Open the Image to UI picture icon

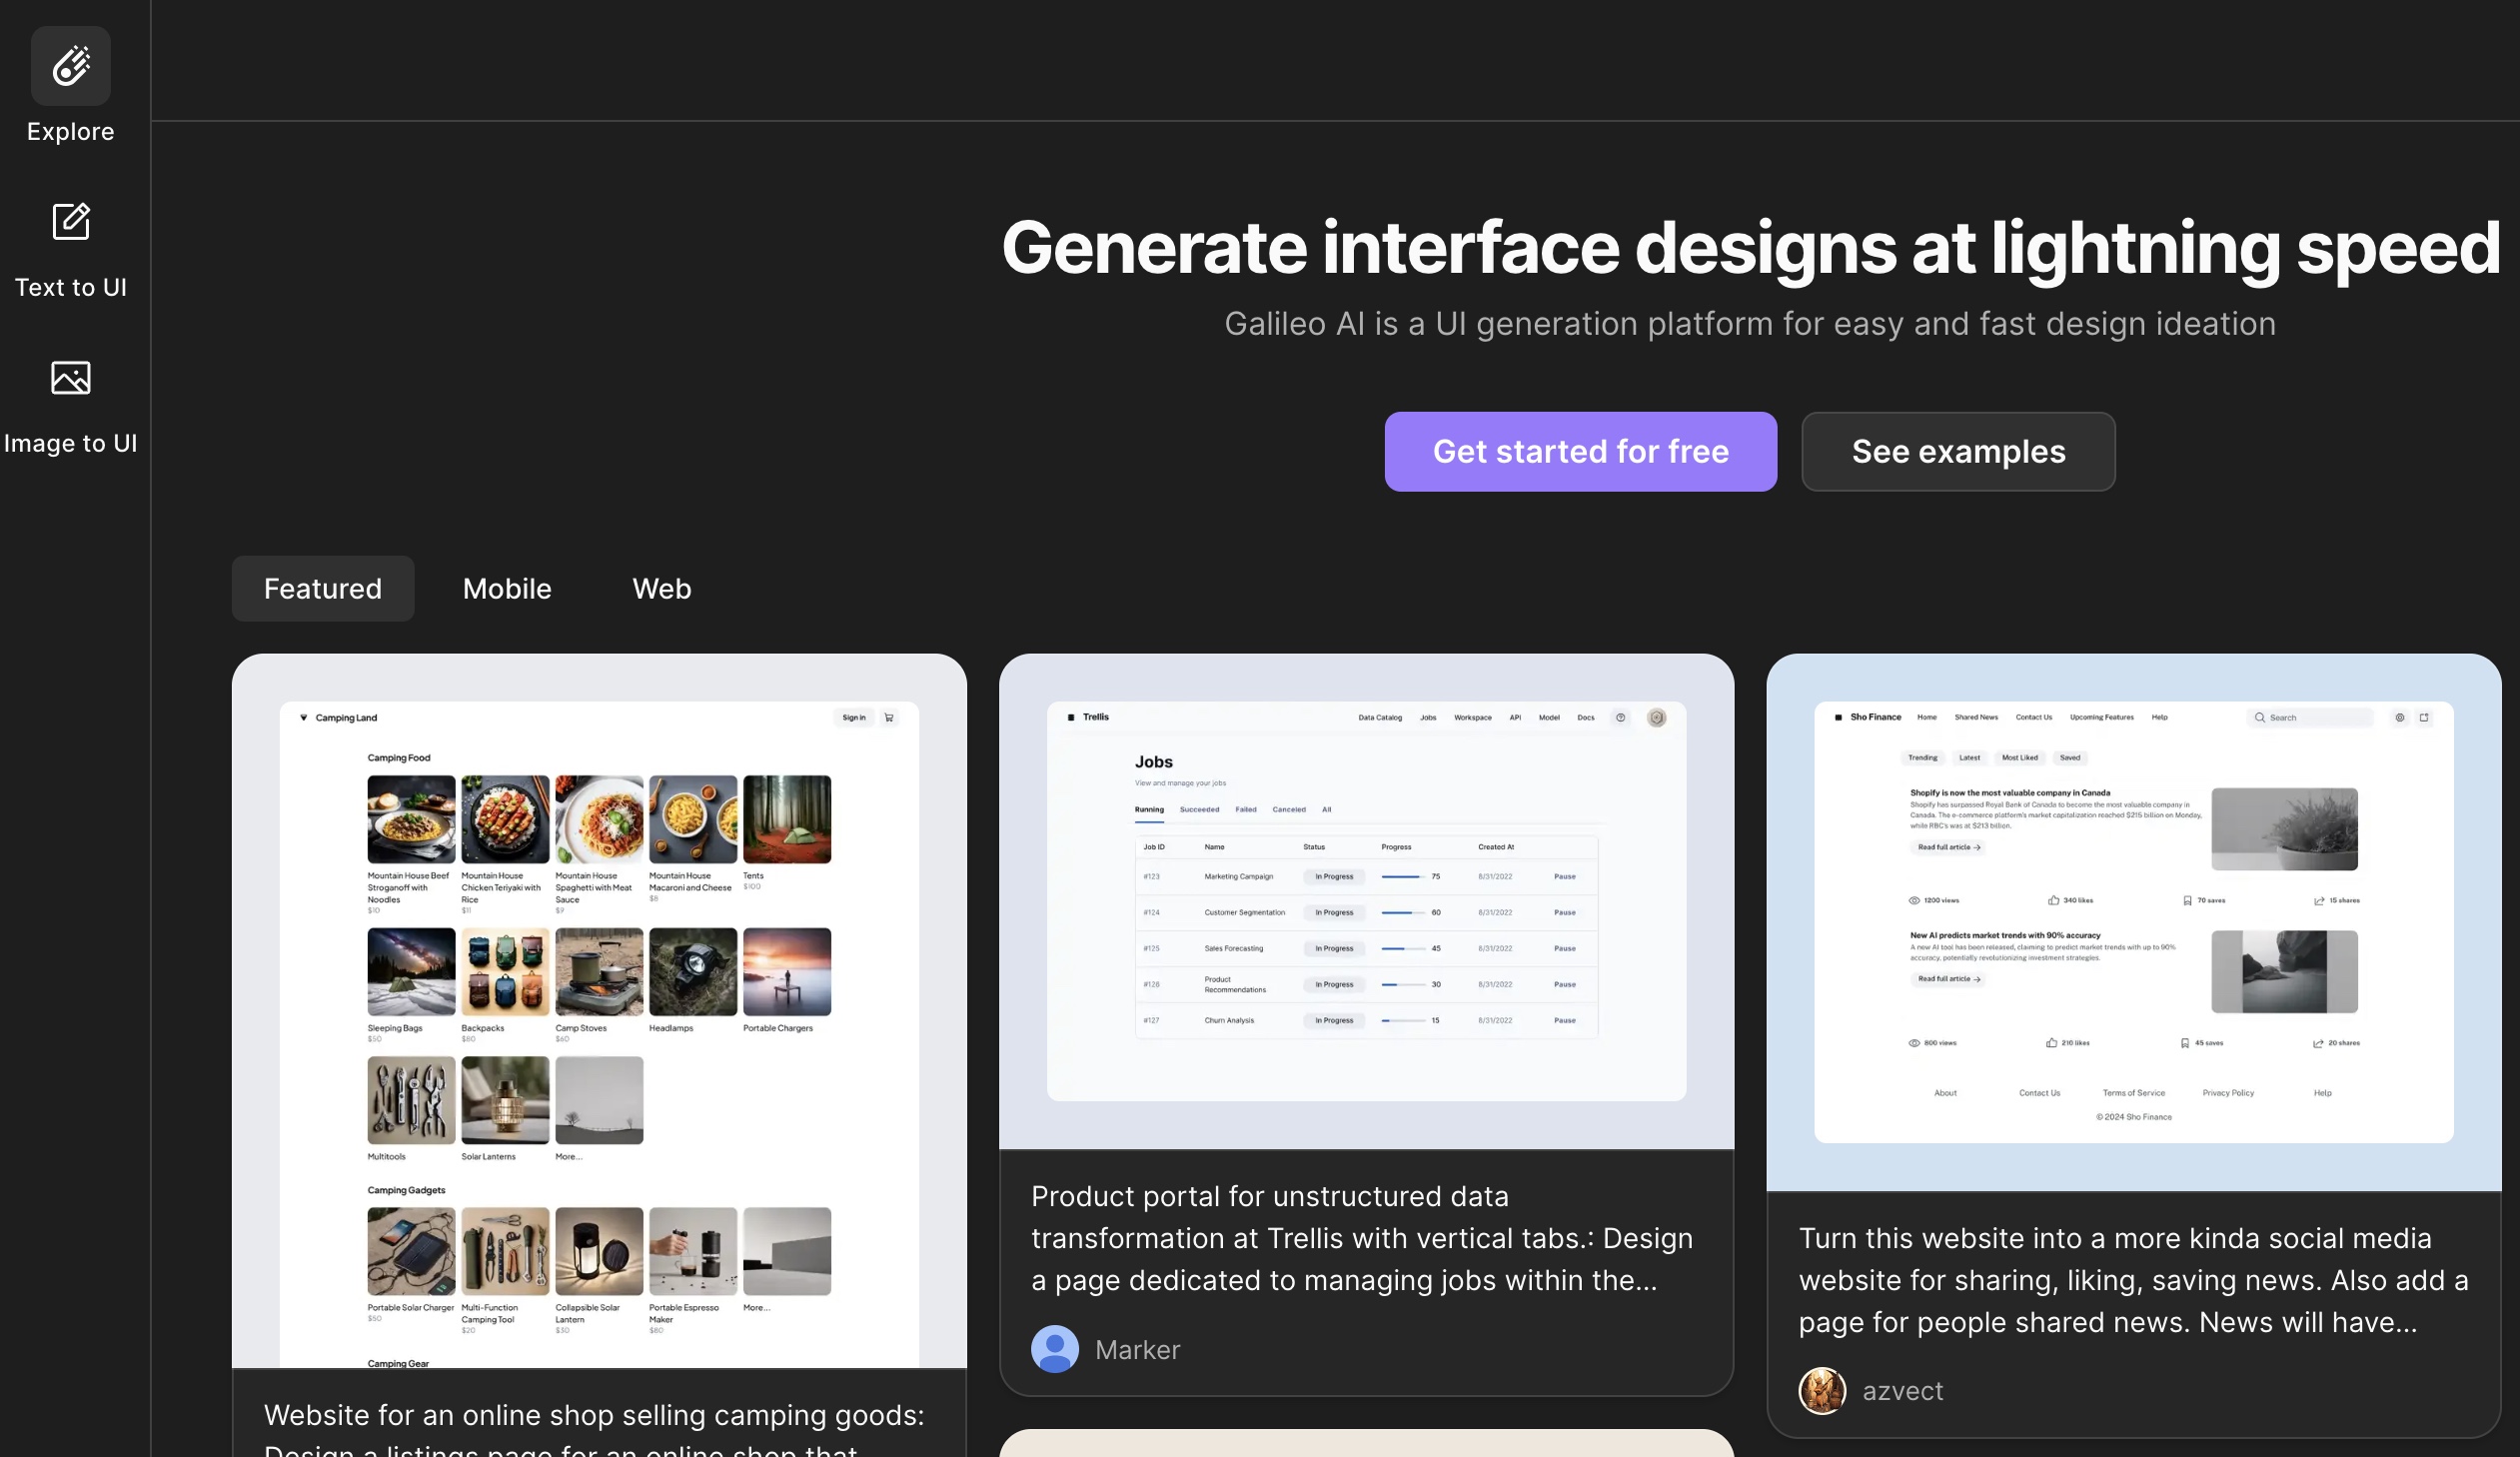(x=70, y=377)
